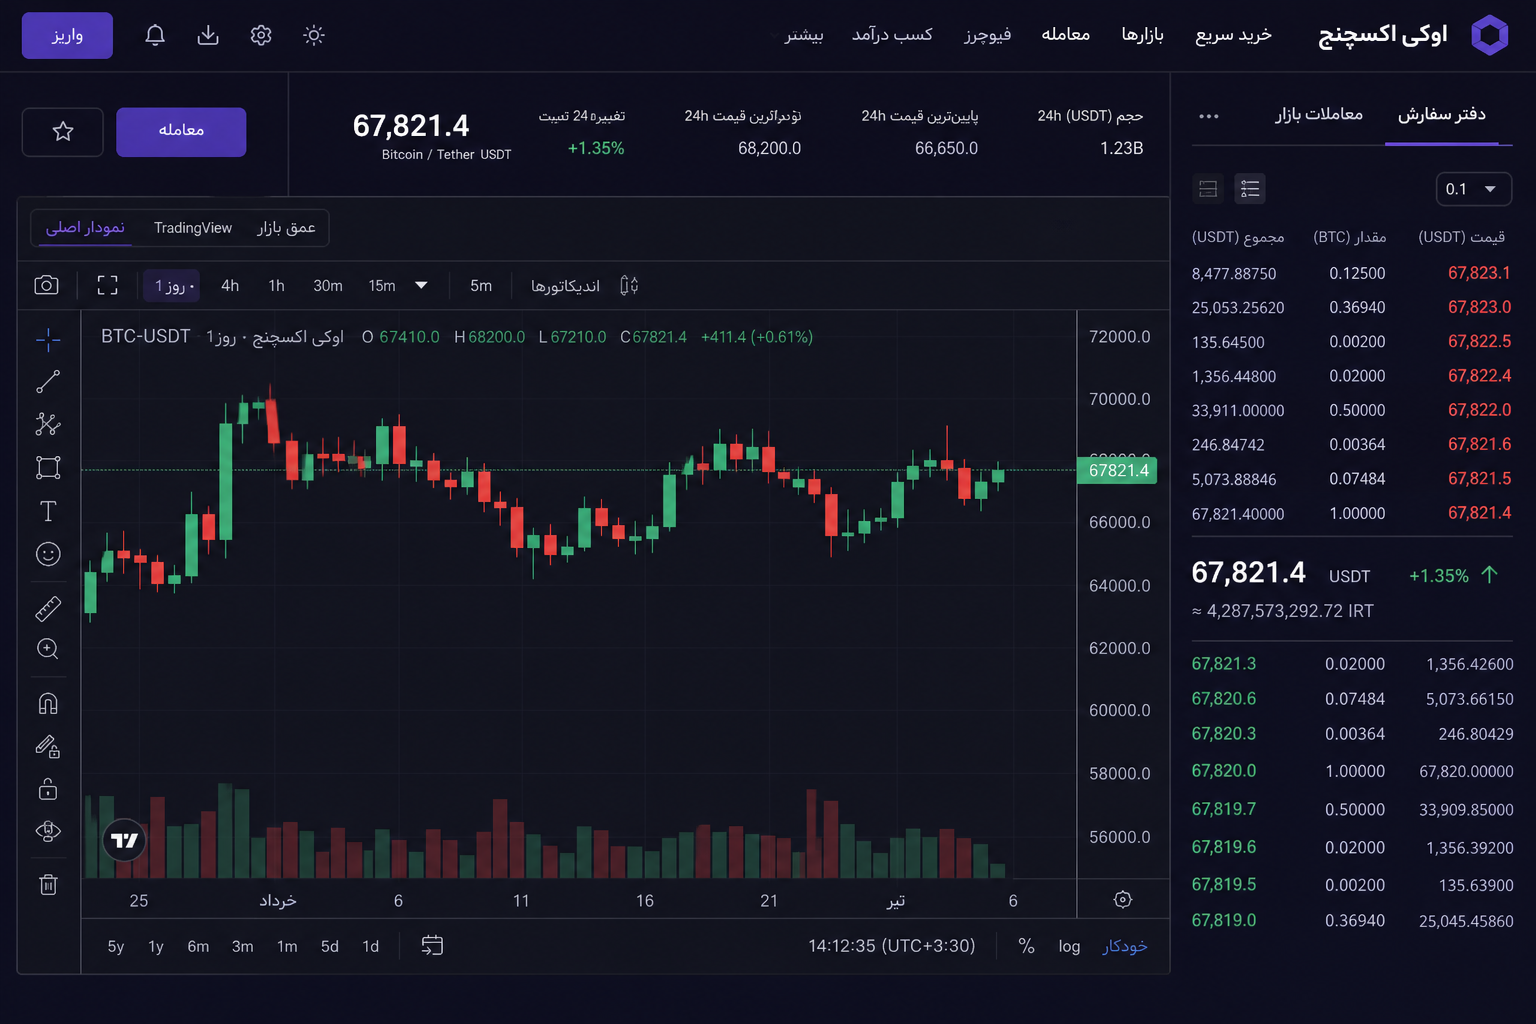1536x1024 pixels.
Task: Take chart snapshot with camera icon
Action: 46,285
